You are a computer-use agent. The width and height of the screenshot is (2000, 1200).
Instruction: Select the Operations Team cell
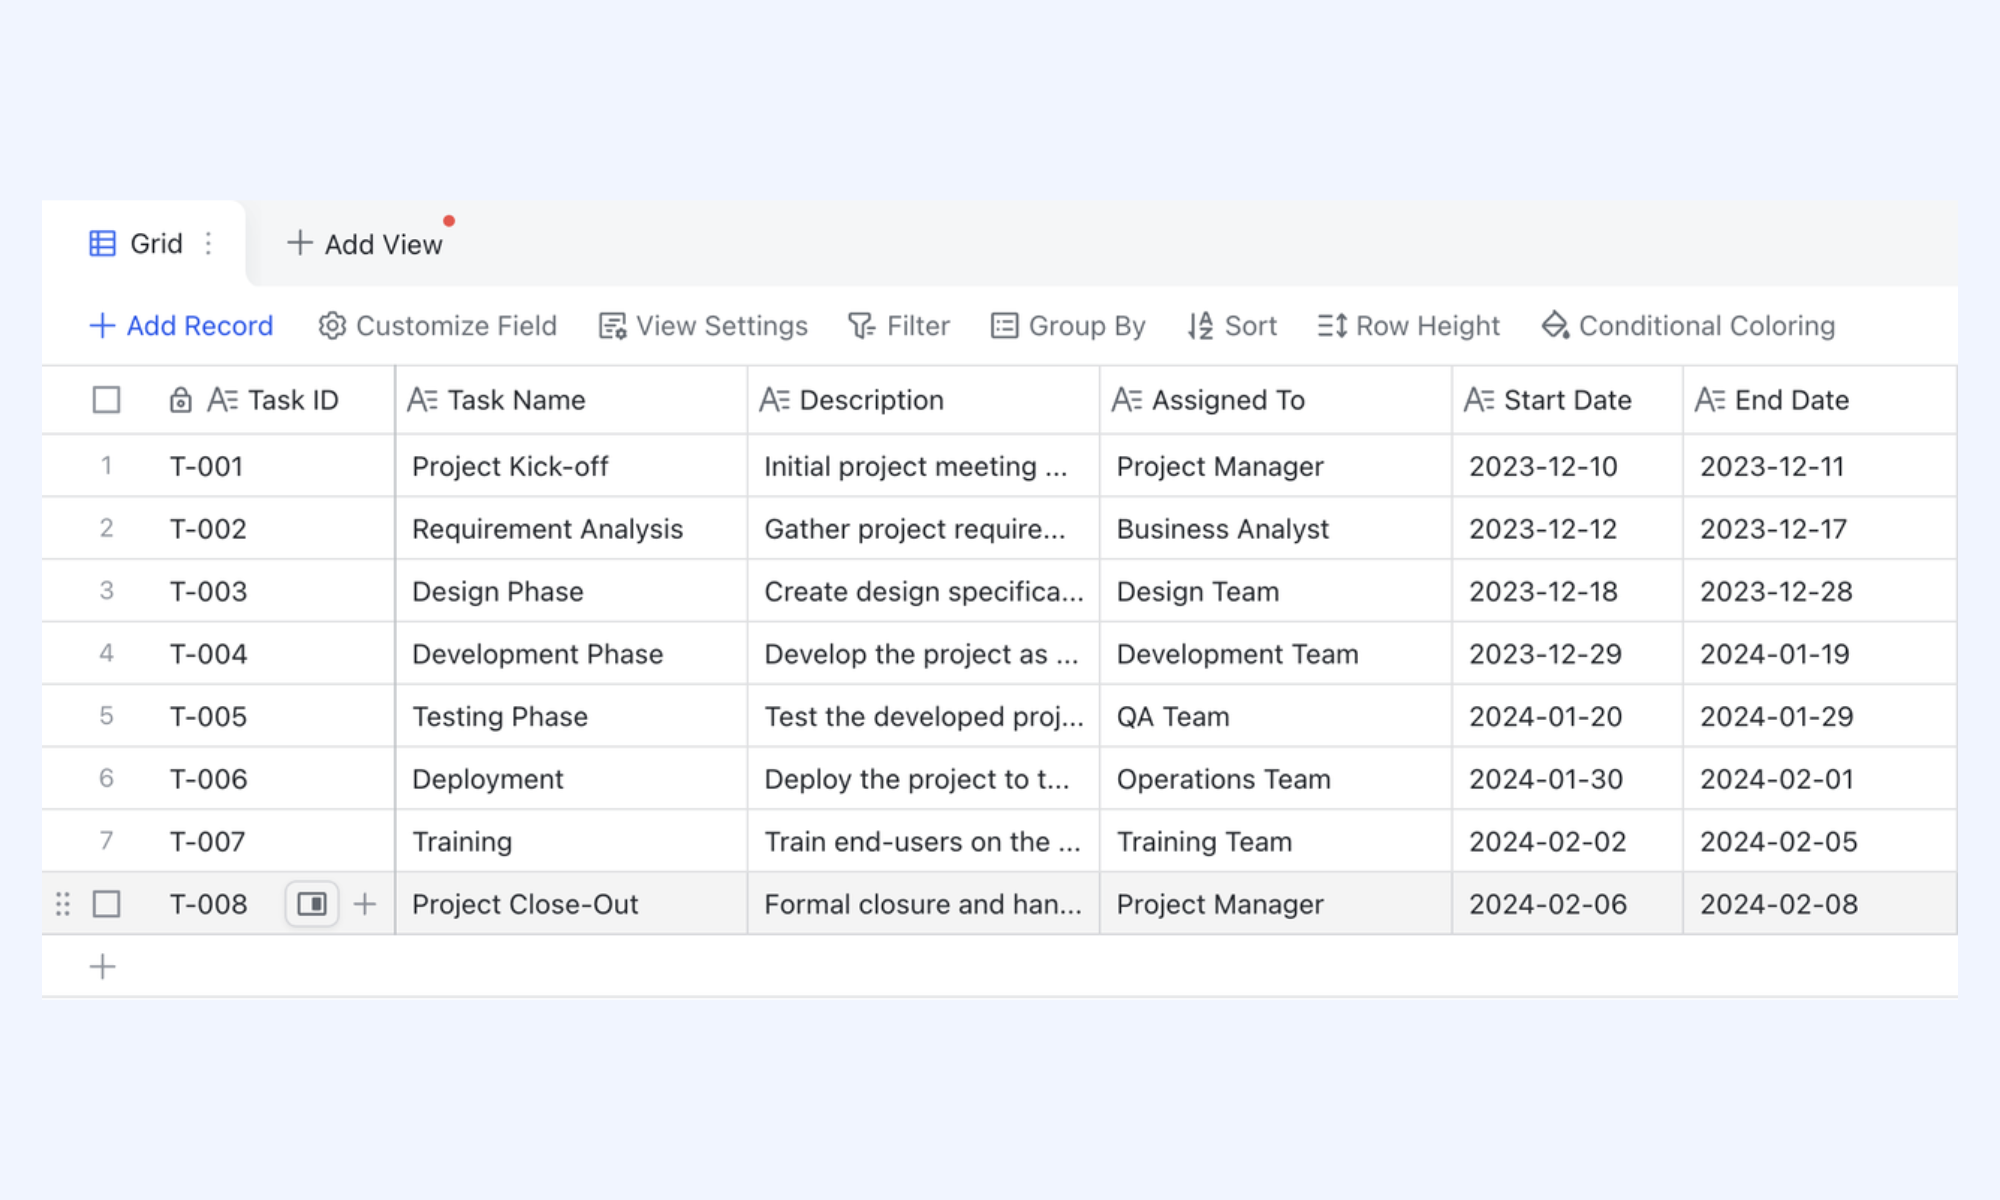pyautogui.click(x=1275, y=779)
